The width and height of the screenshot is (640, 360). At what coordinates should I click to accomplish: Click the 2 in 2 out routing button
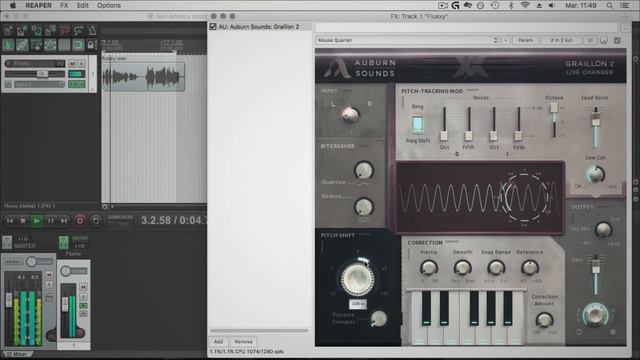(561, 40)
